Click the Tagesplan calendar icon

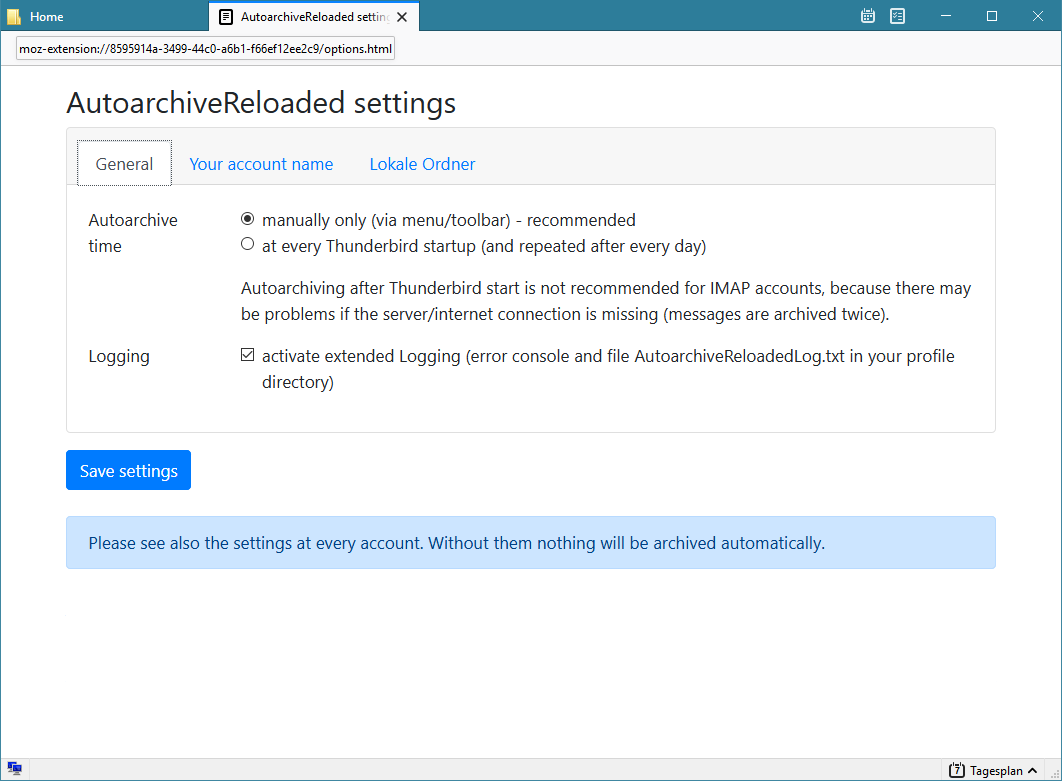[x=956, y=770]
